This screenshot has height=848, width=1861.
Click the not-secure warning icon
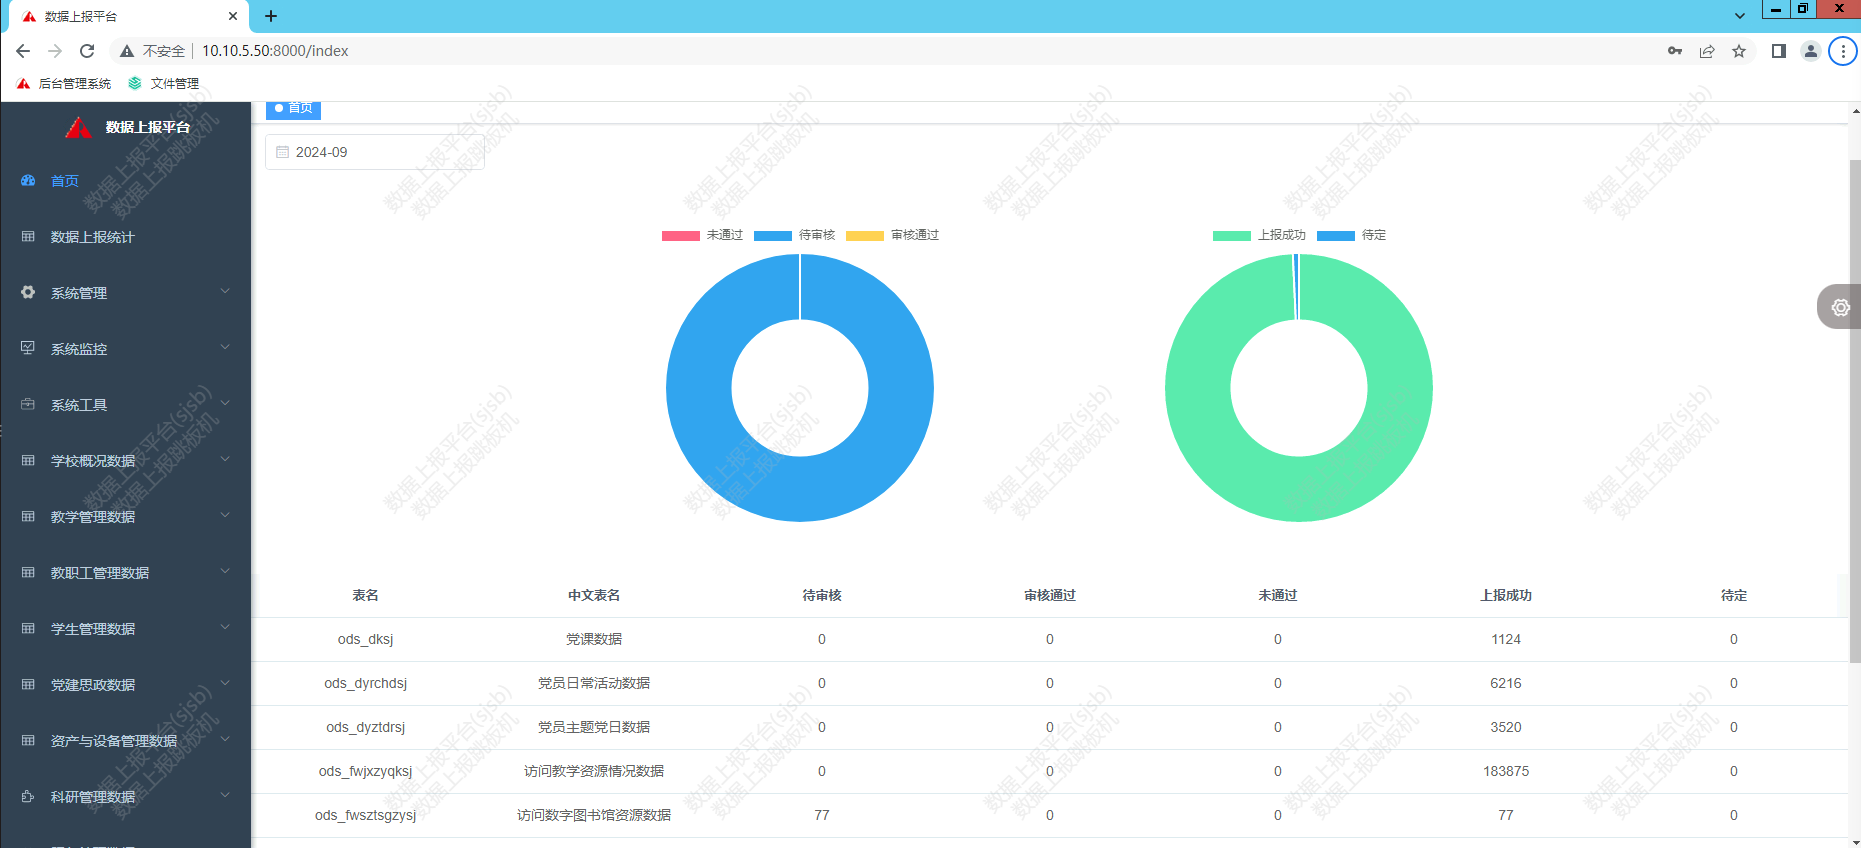click(x=127, y=51)
